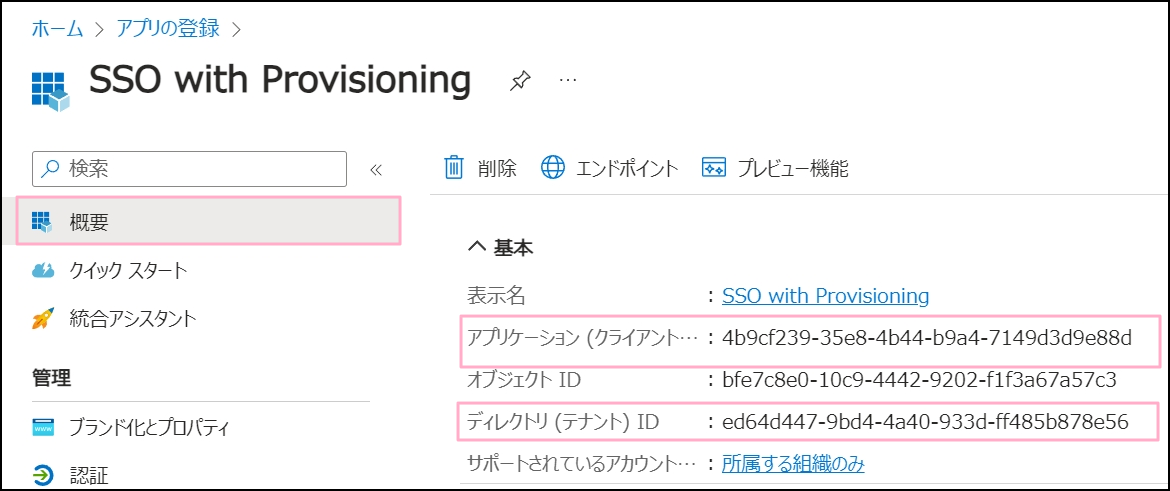Collapse the 基本 essentials section
1170x491 pixels.
[x=477, y=248]
